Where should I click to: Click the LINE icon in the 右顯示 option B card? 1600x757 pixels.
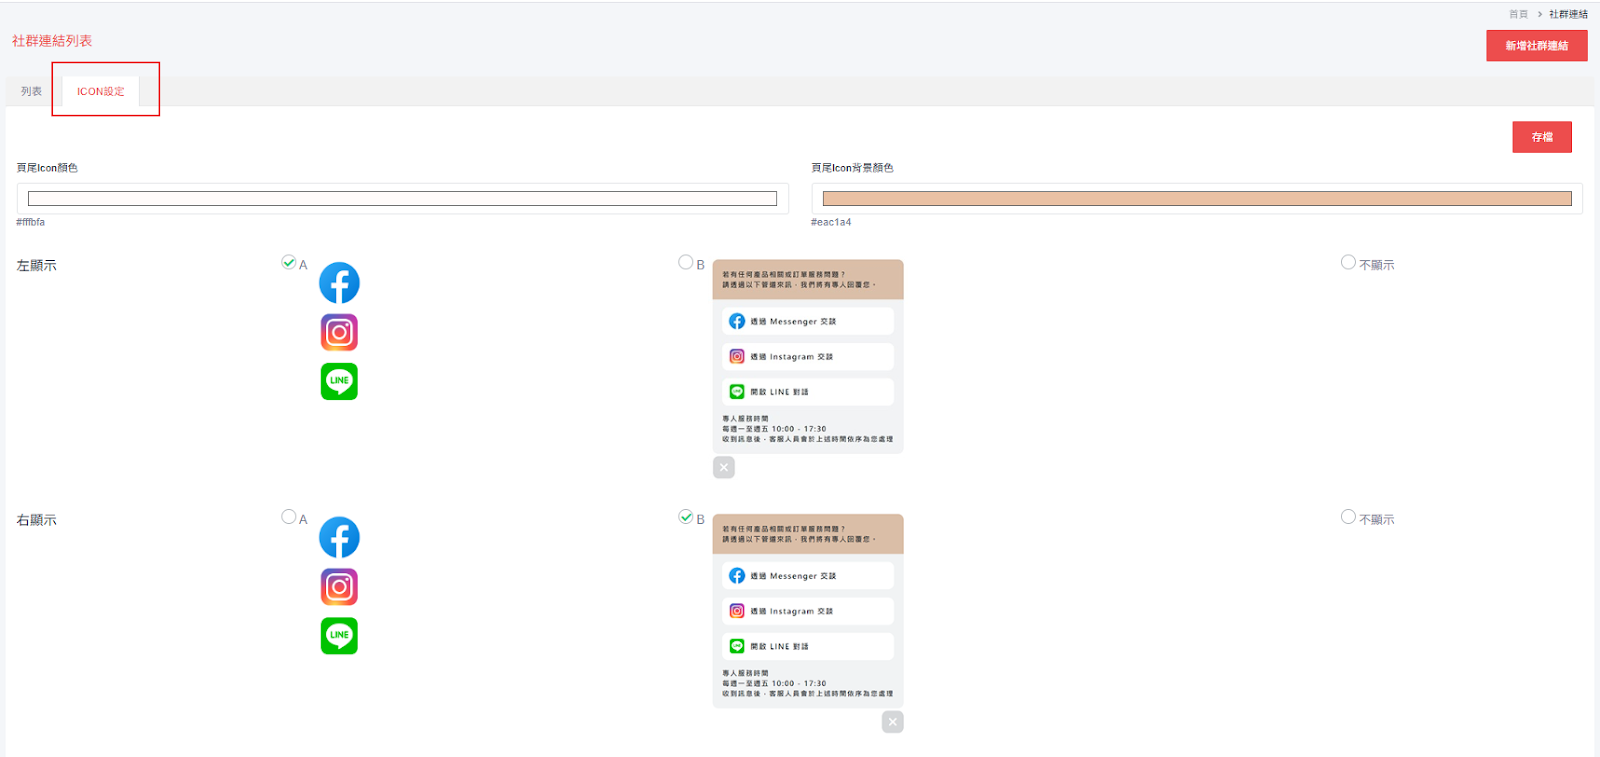737,646
